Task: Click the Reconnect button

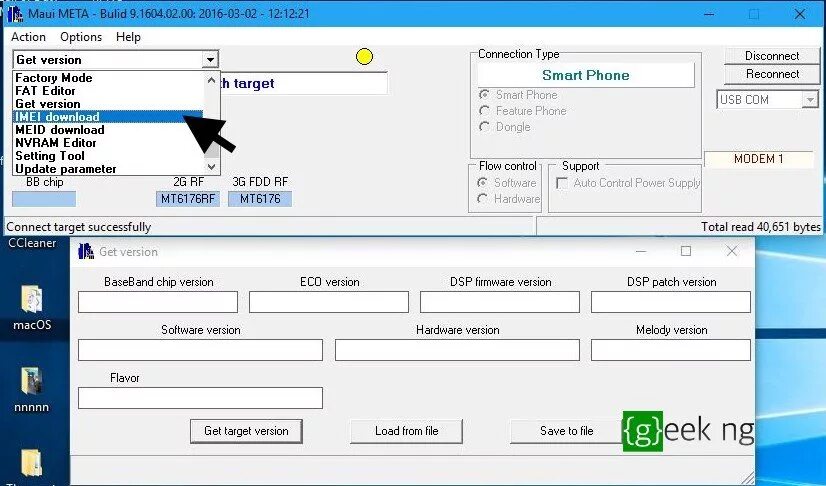Action: [772, 74]
